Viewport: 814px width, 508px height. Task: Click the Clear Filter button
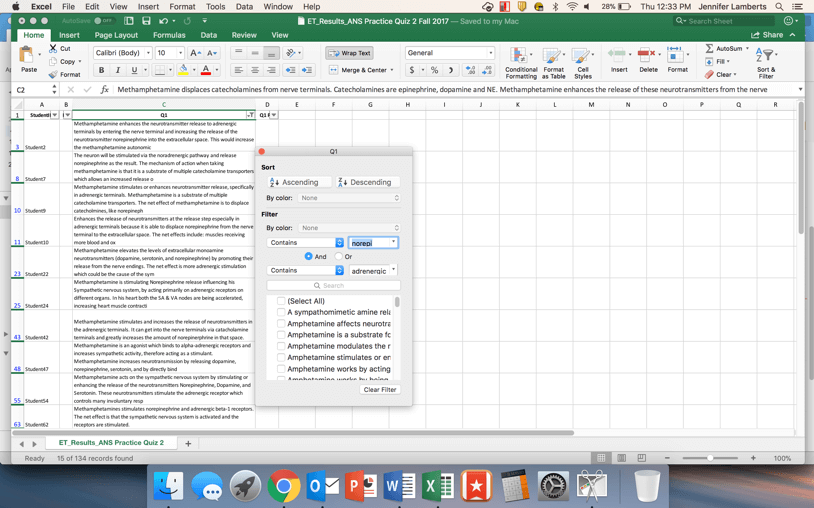380,390
